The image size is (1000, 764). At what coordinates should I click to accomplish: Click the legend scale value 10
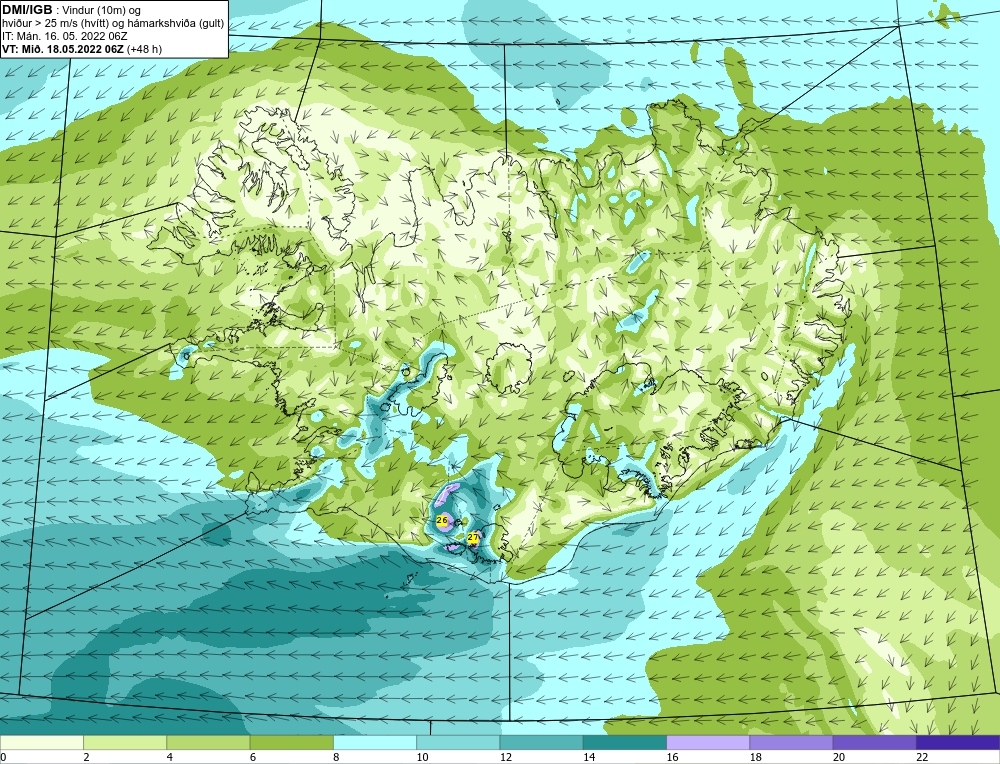coord(422,757)
